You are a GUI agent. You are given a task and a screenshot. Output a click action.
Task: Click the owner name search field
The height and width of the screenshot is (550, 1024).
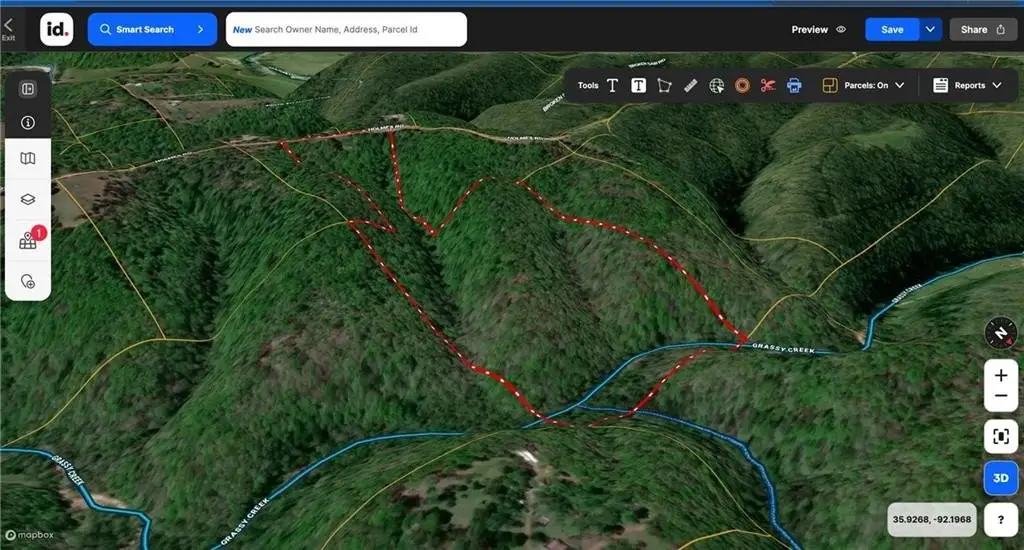coord(346,30)
